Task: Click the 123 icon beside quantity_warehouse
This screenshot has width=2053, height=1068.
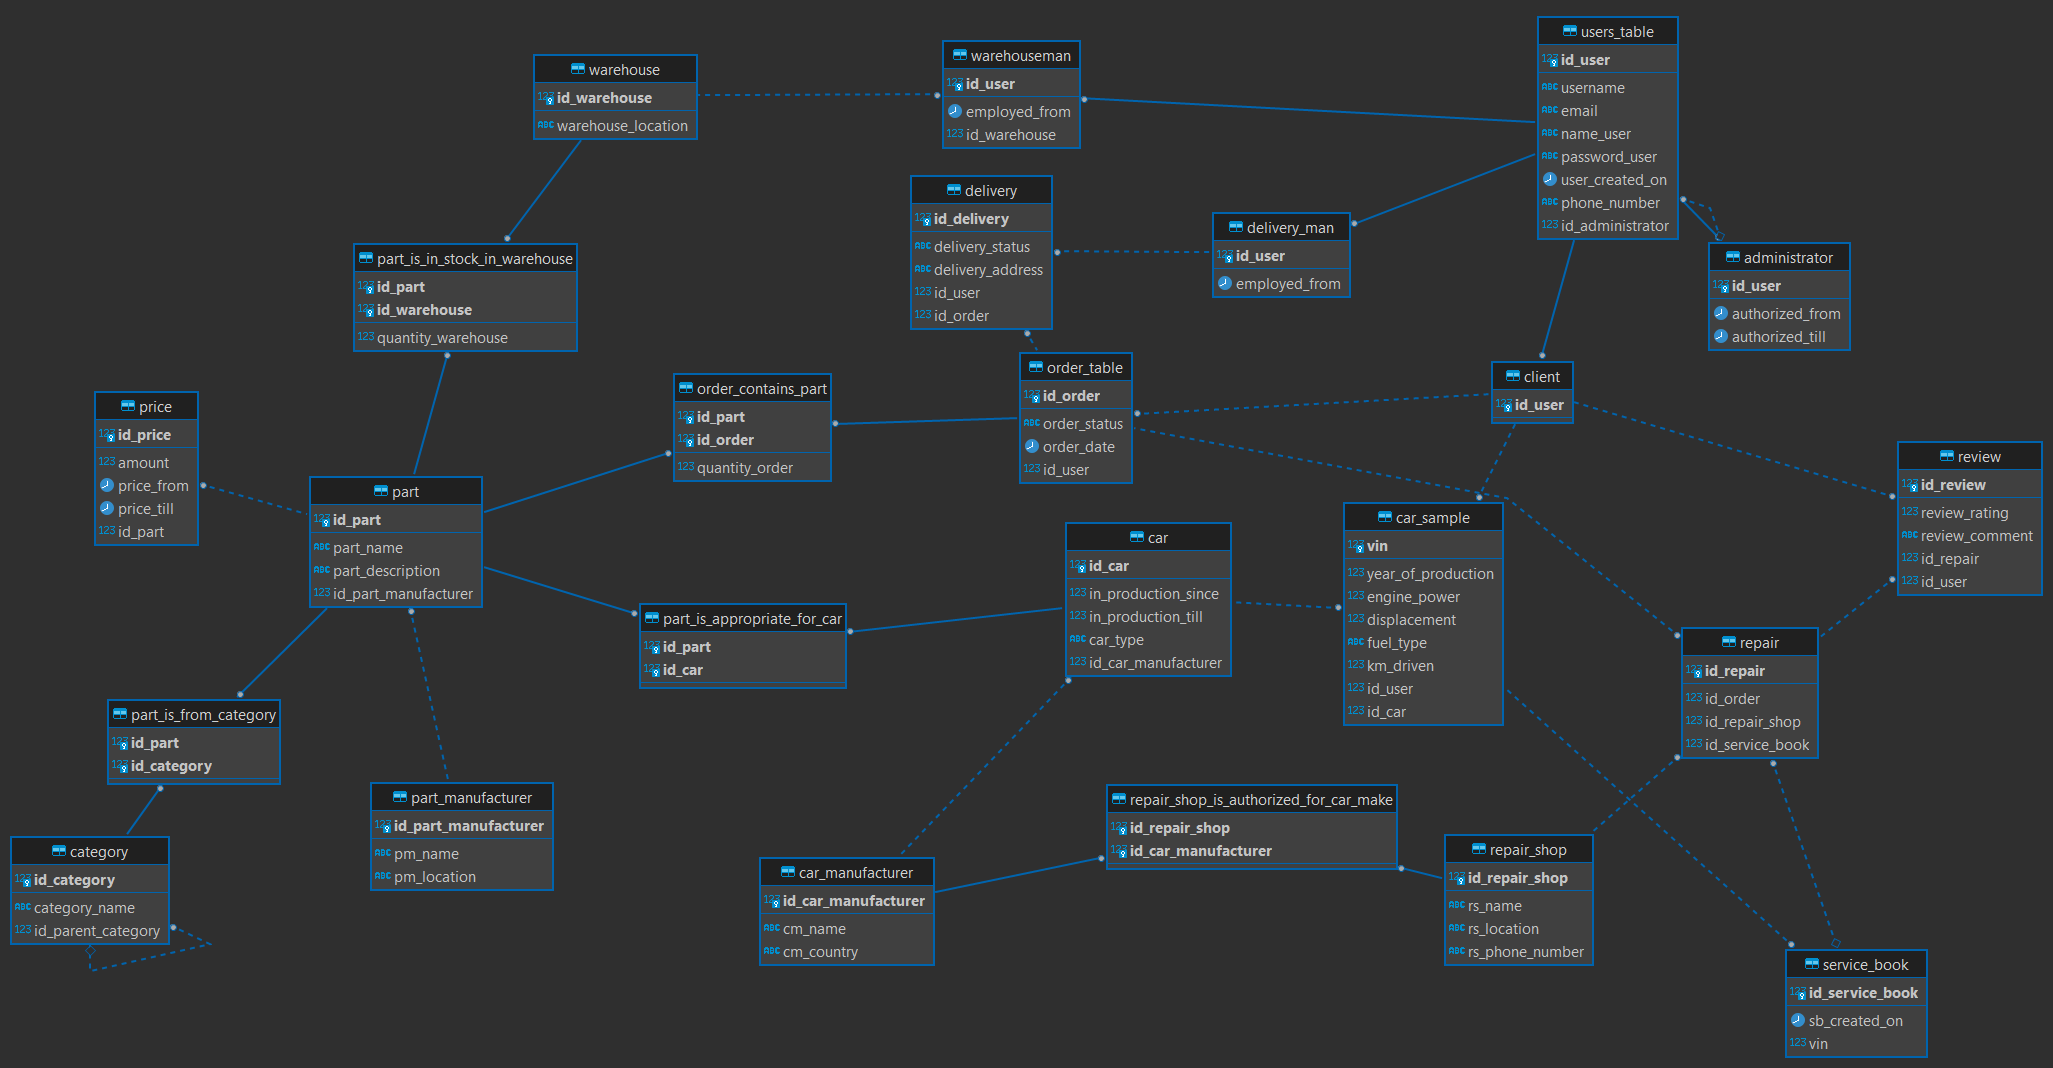Action: point(365,338)
